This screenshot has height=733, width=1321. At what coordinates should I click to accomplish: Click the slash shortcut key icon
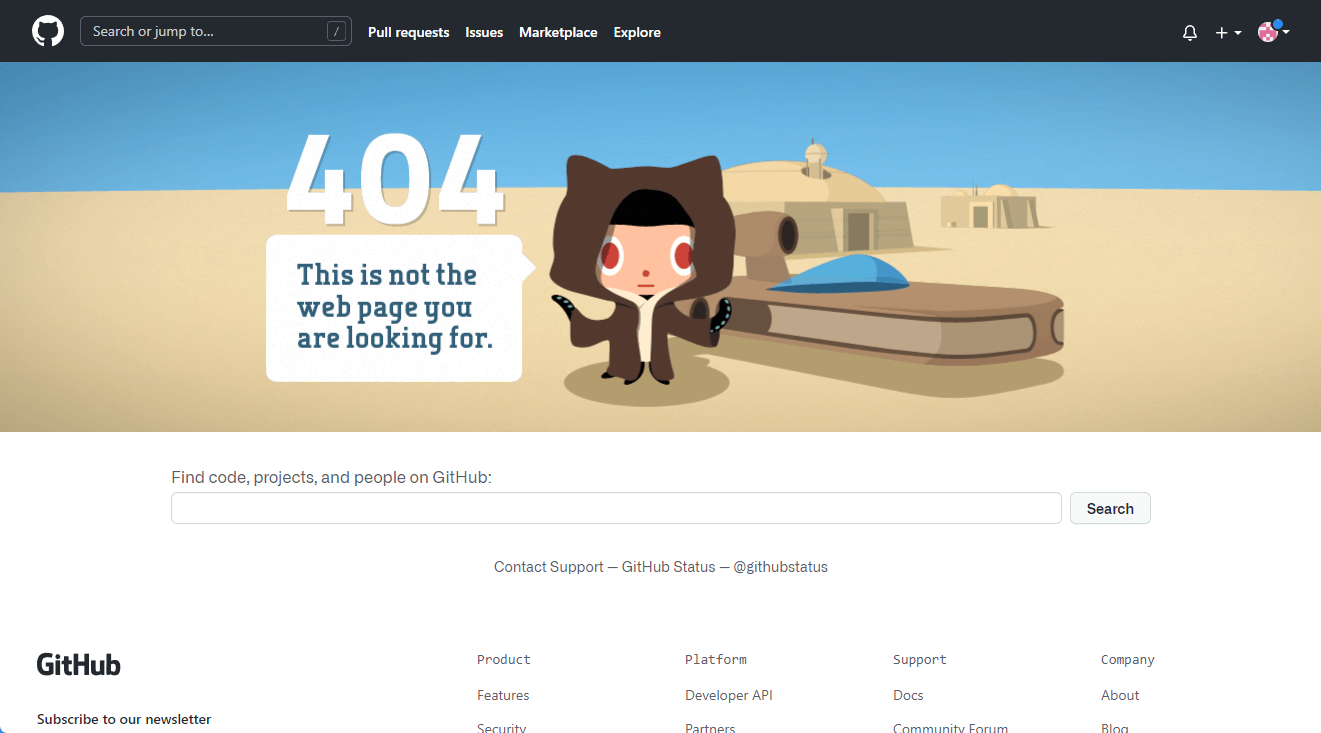(337, 32)
